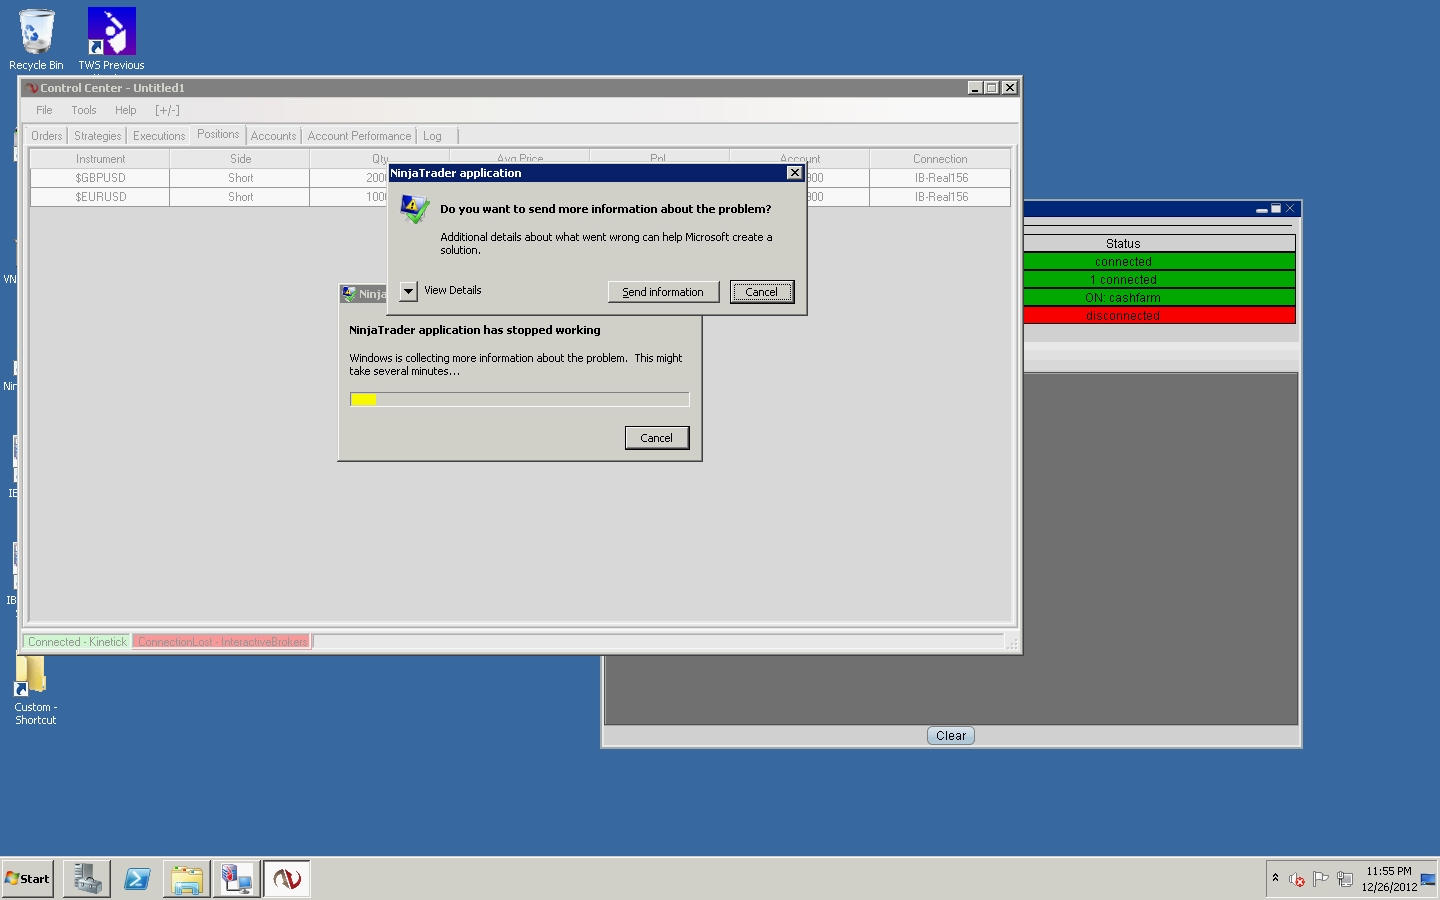
Task: Click the ConnectionLost - InteractiveBrokers status
Action: [x=222, y=642]
